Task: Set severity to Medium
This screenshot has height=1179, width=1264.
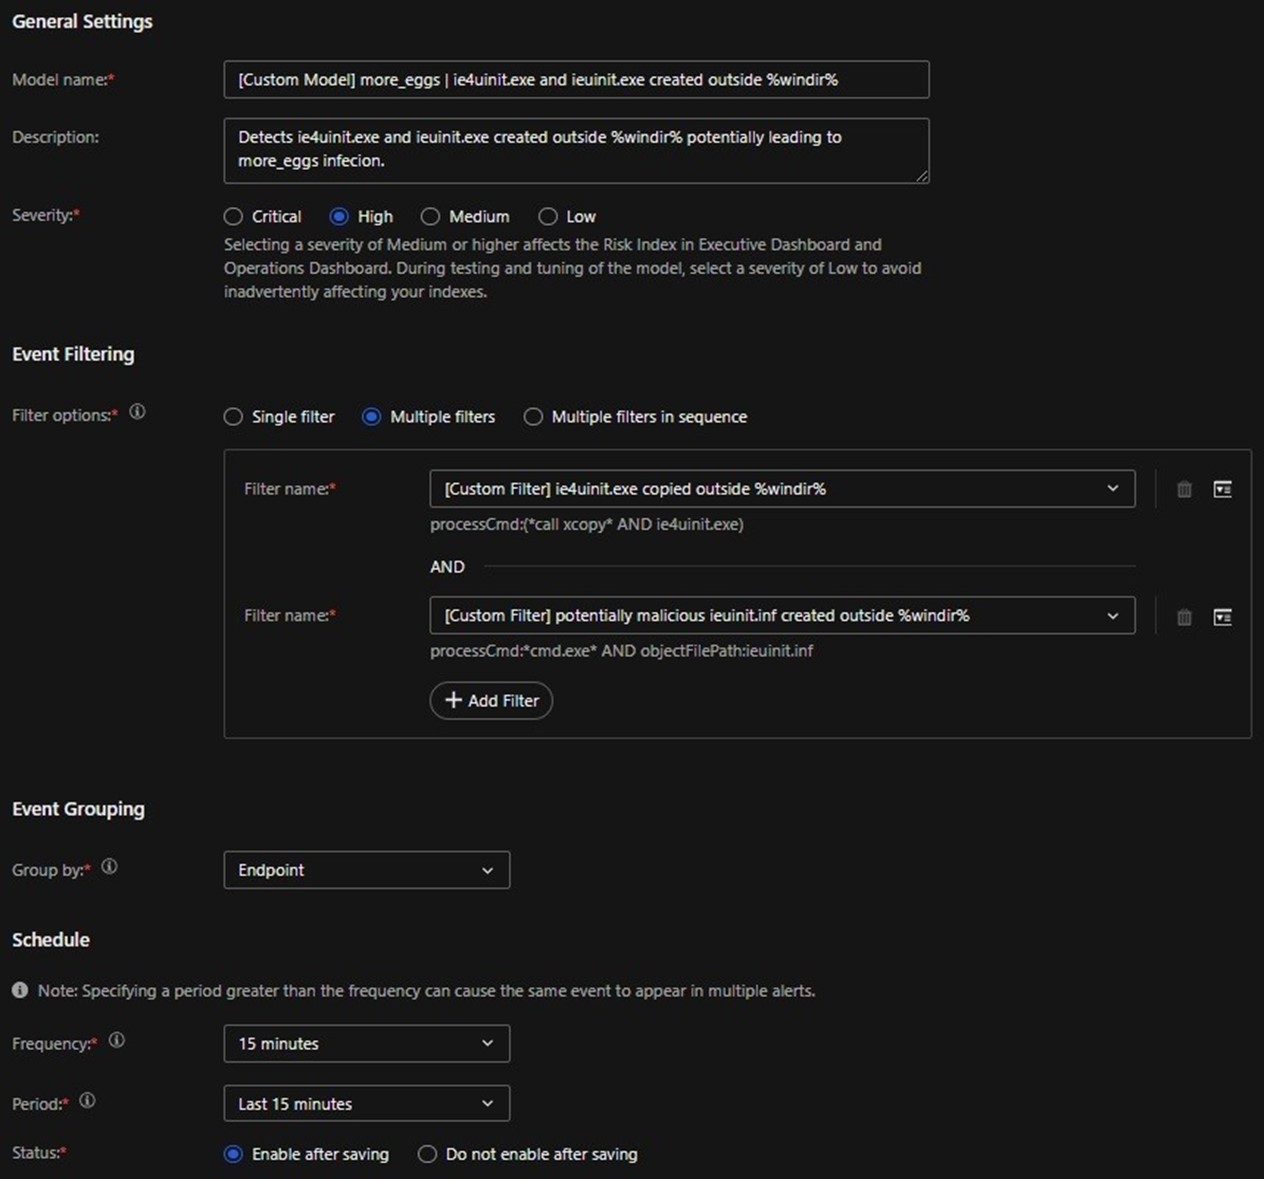Action: (431, 217)
